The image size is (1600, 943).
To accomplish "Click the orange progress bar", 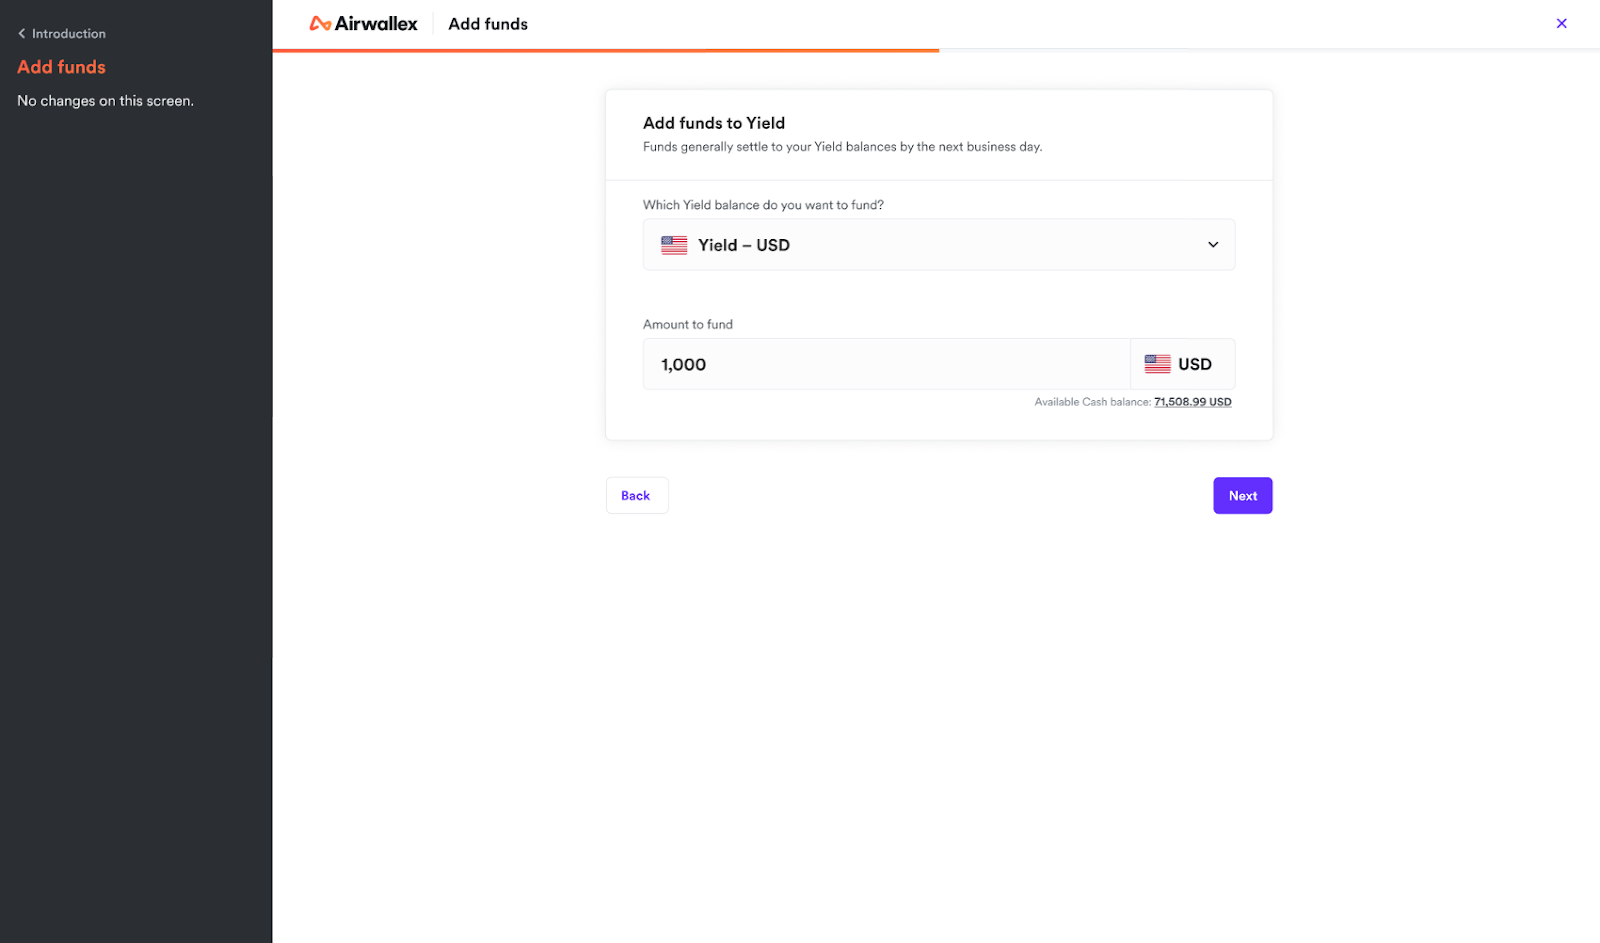I will click(x=606, y=50).
